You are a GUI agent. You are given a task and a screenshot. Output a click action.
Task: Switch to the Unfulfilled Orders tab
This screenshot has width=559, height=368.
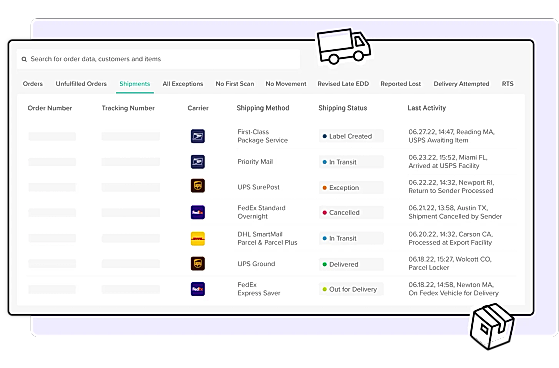pyautogui.click(x=81, y=84)
